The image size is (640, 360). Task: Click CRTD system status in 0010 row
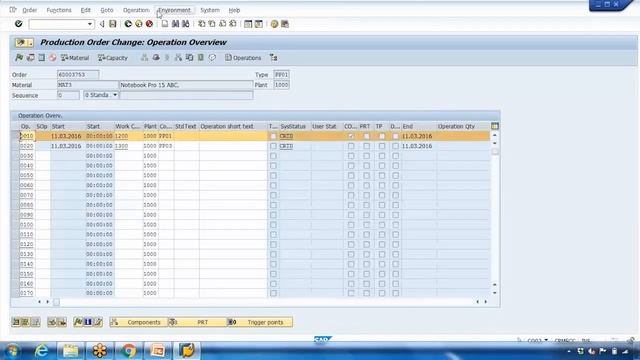[x=286, y=136]
